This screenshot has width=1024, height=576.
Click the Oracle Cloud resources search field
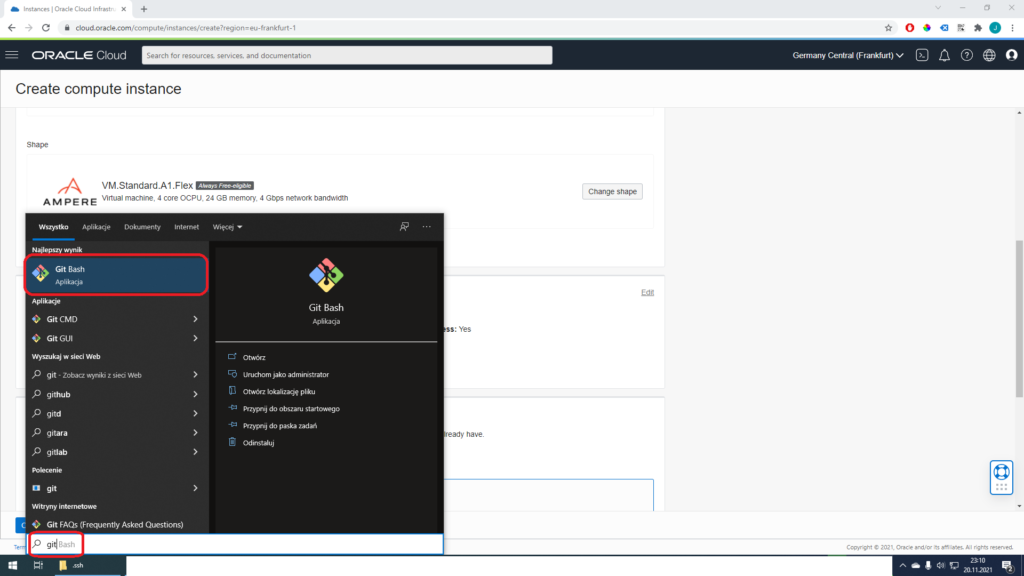click(x=347, y=56)
